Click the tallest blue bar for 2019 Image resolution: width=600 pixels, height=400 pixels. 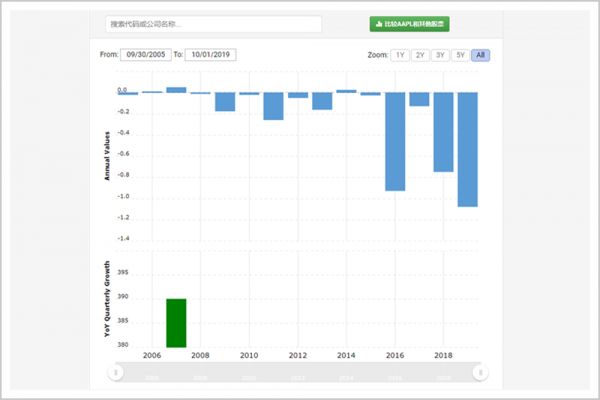tap(467, 149)
